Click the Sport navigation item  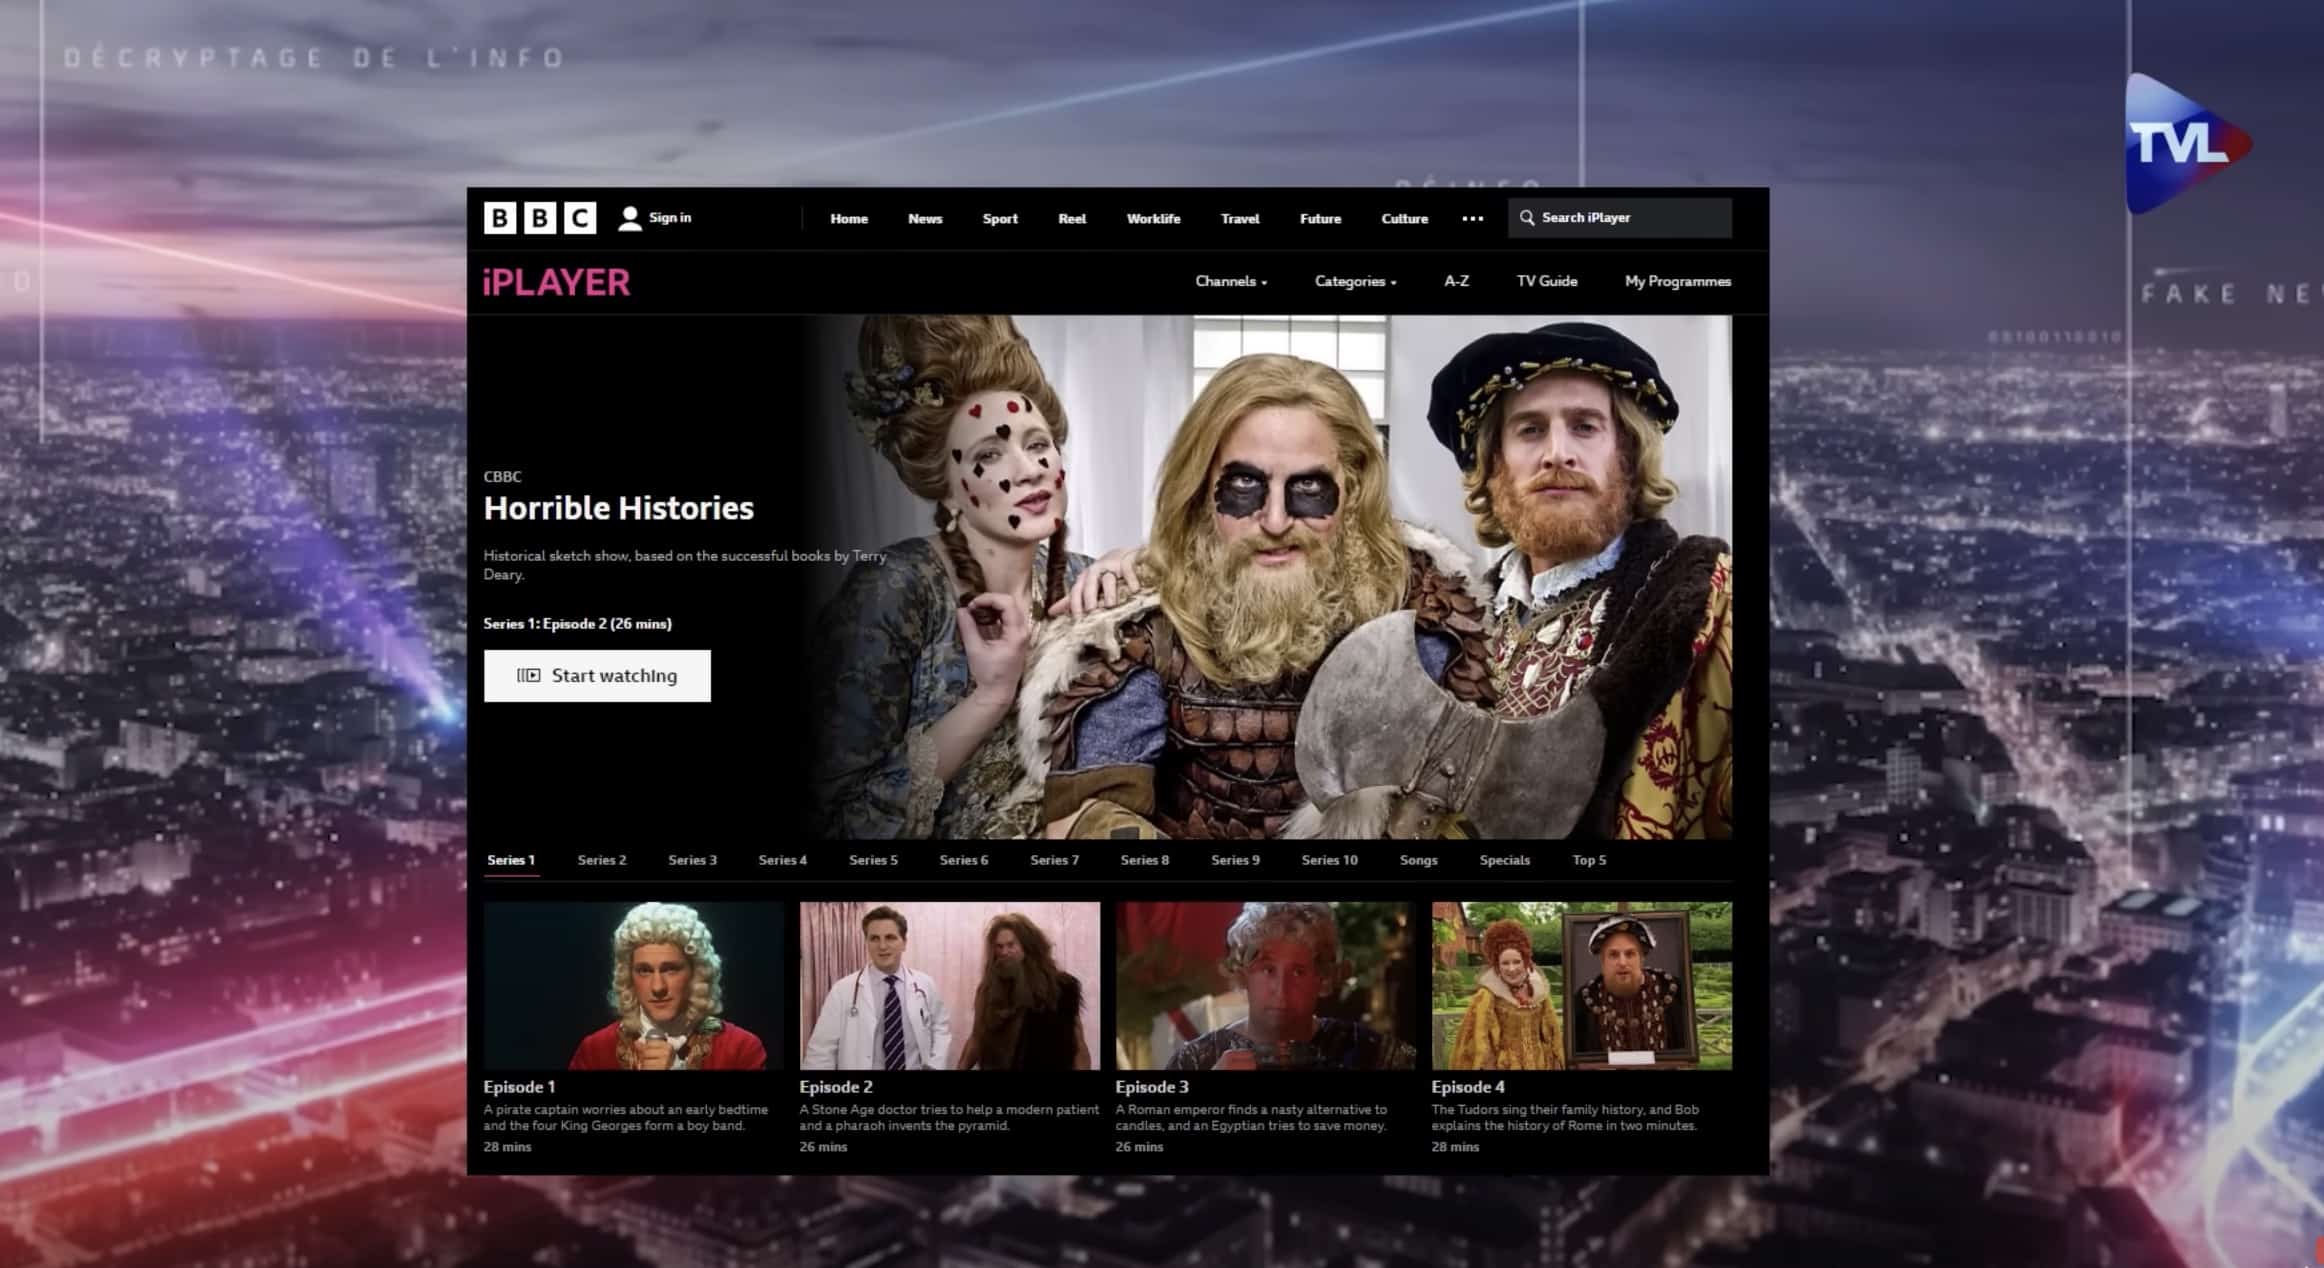click(x=999, y=219)
